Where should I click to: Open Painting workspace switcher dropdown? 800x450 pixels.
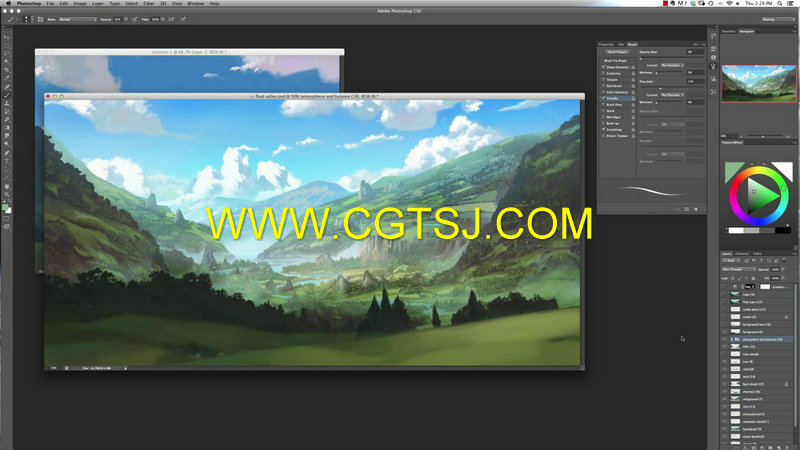(x=778, y=19)
